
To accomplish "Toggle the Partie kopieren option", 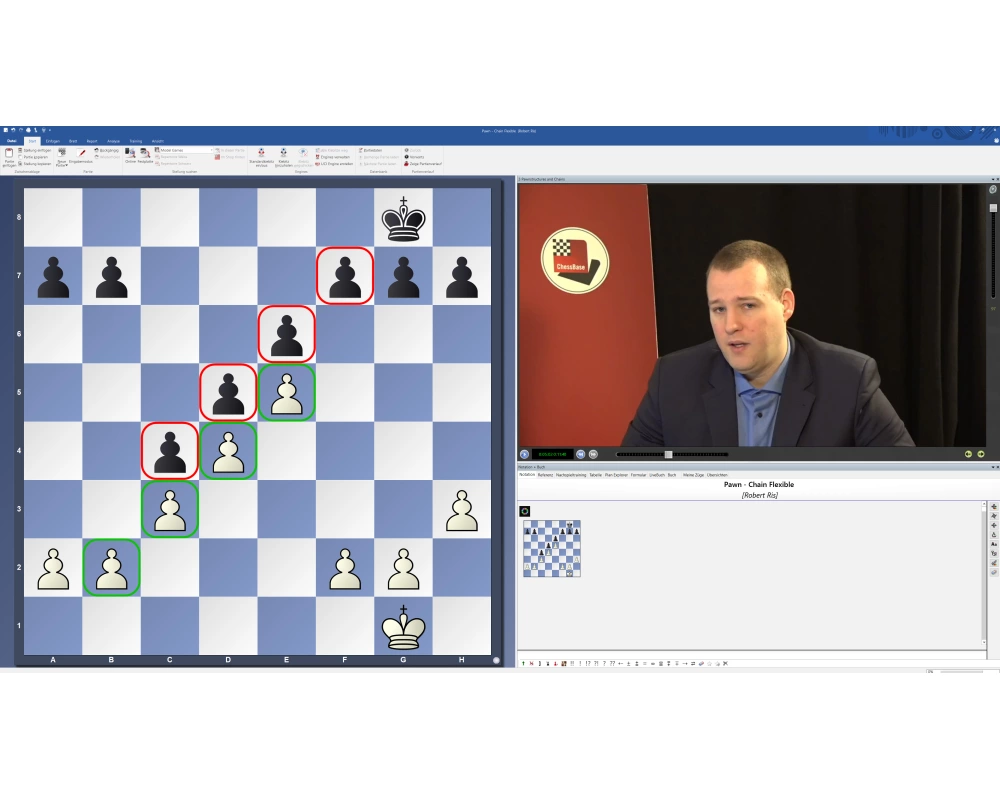I will coord(34,157).
